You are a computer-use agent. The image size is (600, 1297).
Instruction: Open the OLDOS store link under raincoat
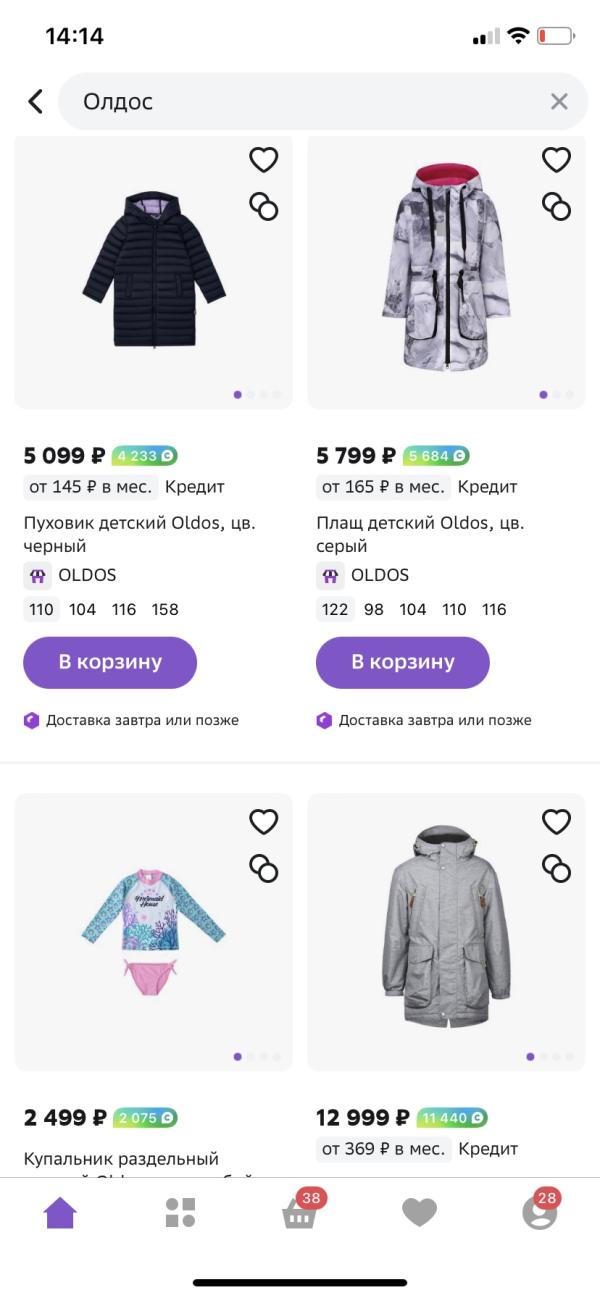[364, 575]
